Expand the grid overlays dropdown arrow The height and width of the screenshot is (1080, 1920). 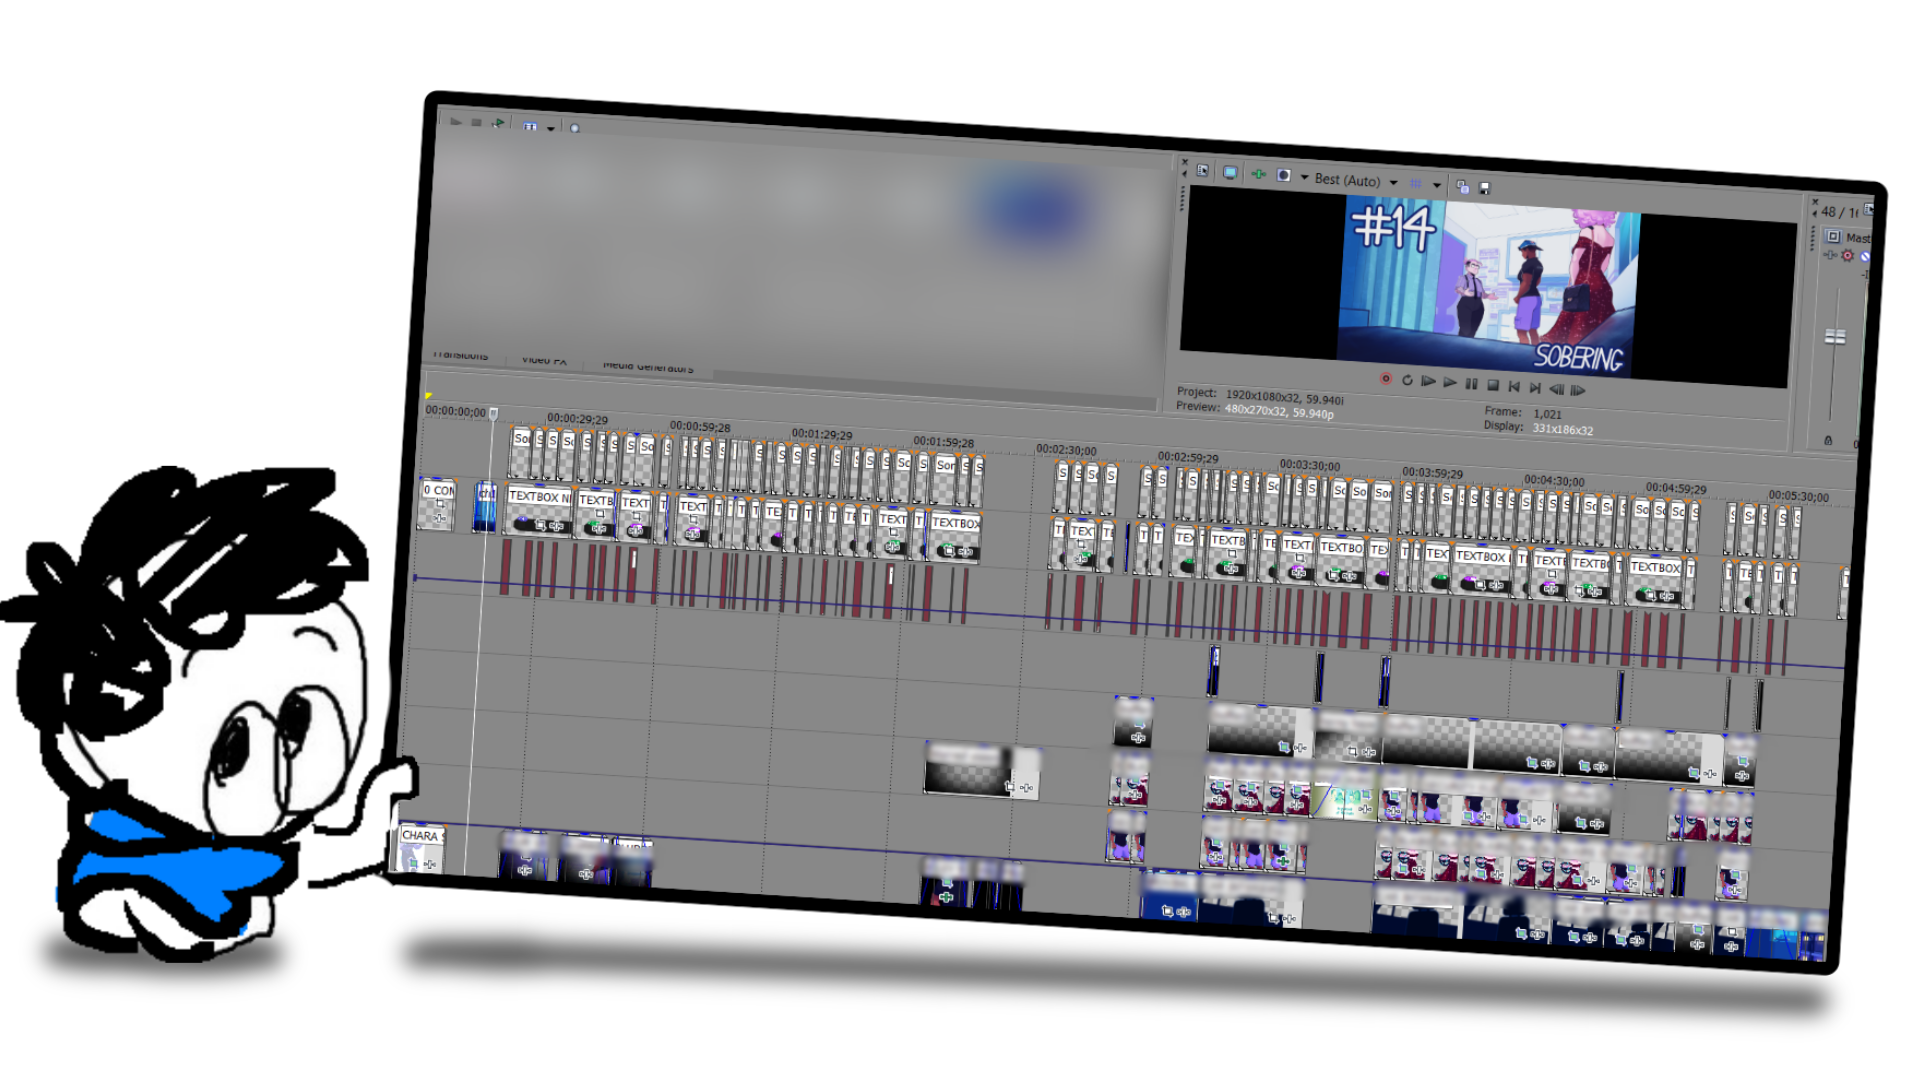pyautogui.click(x=1437, y=185)
